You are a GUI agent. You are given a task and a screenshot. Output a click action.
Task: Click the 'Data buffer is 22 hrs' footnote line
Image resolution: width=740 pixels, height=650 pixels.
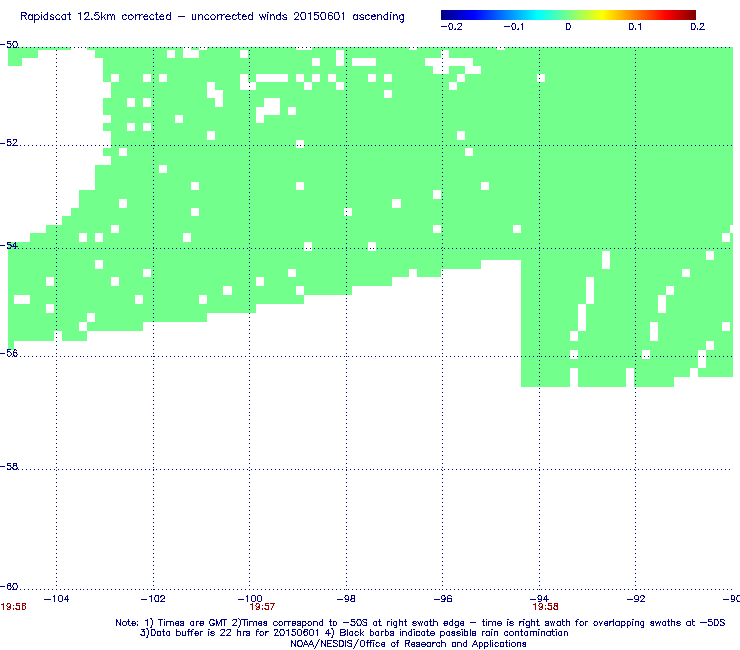[x=354, y=633]
